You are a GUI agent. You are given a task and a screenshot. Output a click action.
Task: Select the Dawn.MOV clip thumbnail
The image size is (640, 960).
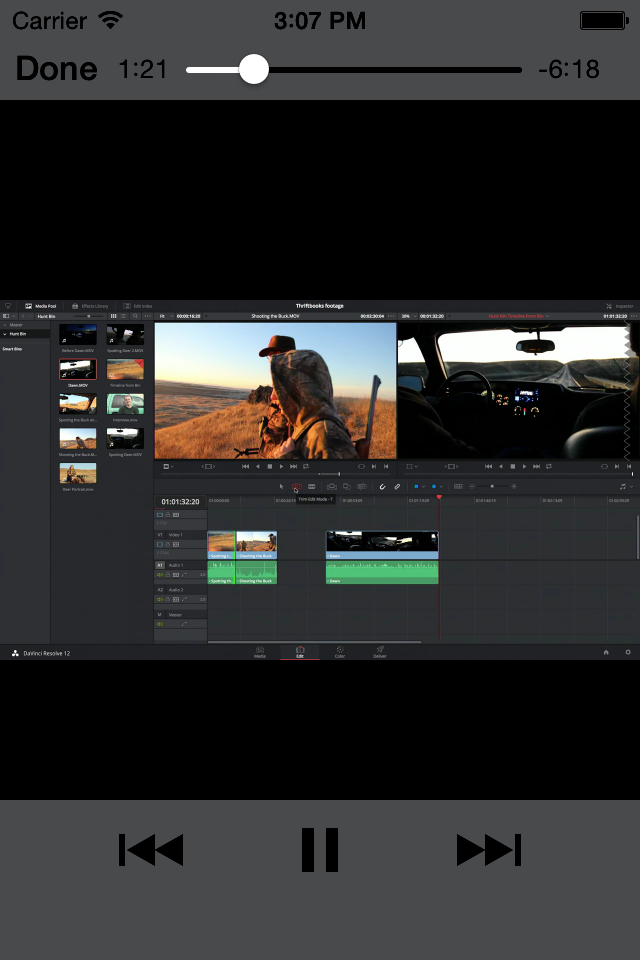[78, 369]
